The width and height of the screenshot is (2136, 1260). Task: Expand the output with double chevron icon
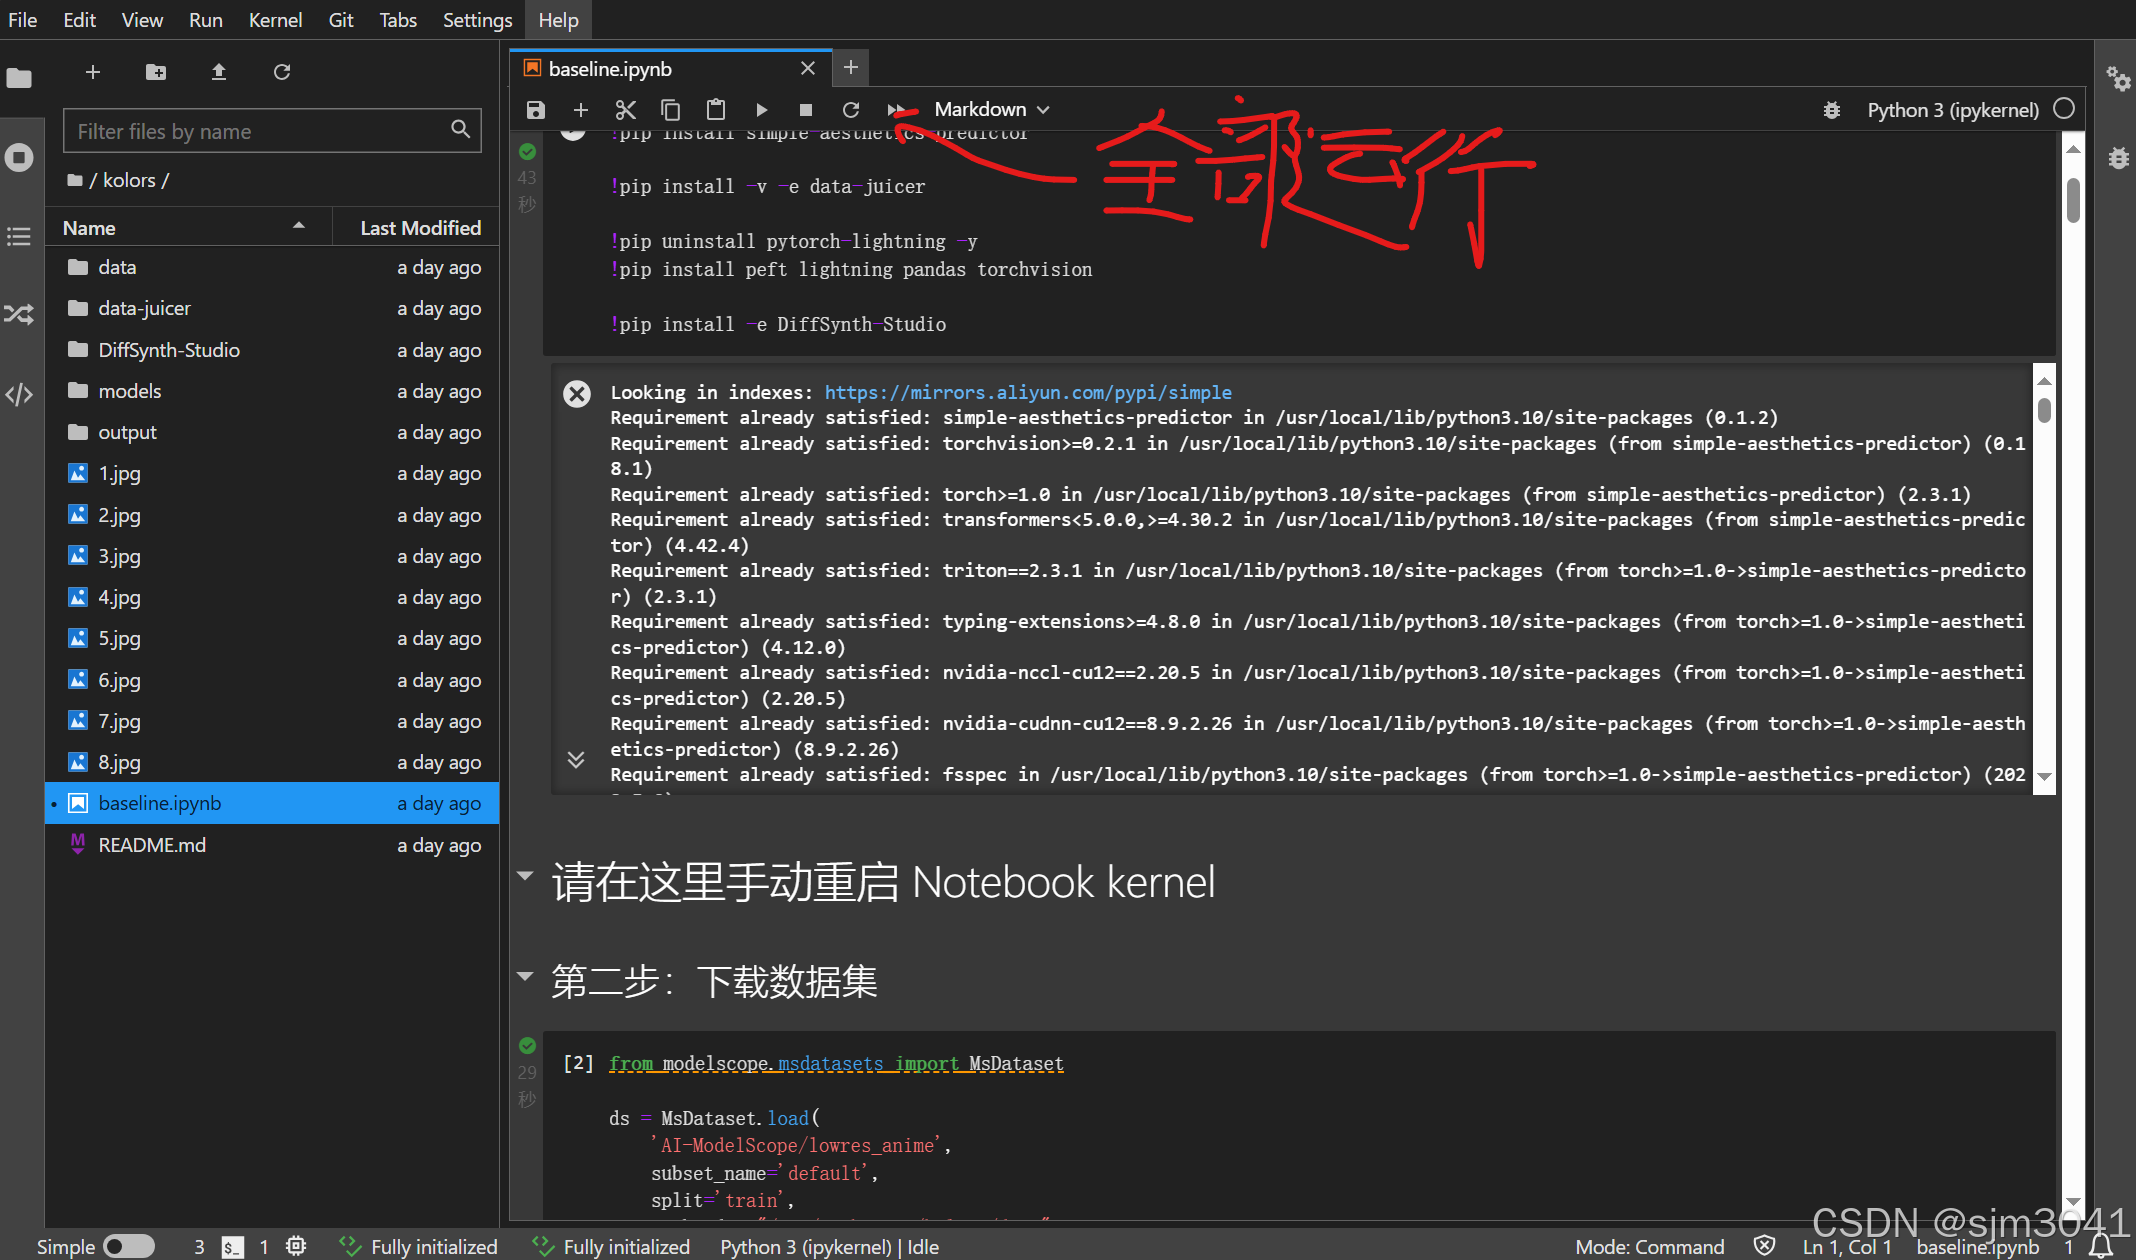click(x=576, y=759)
